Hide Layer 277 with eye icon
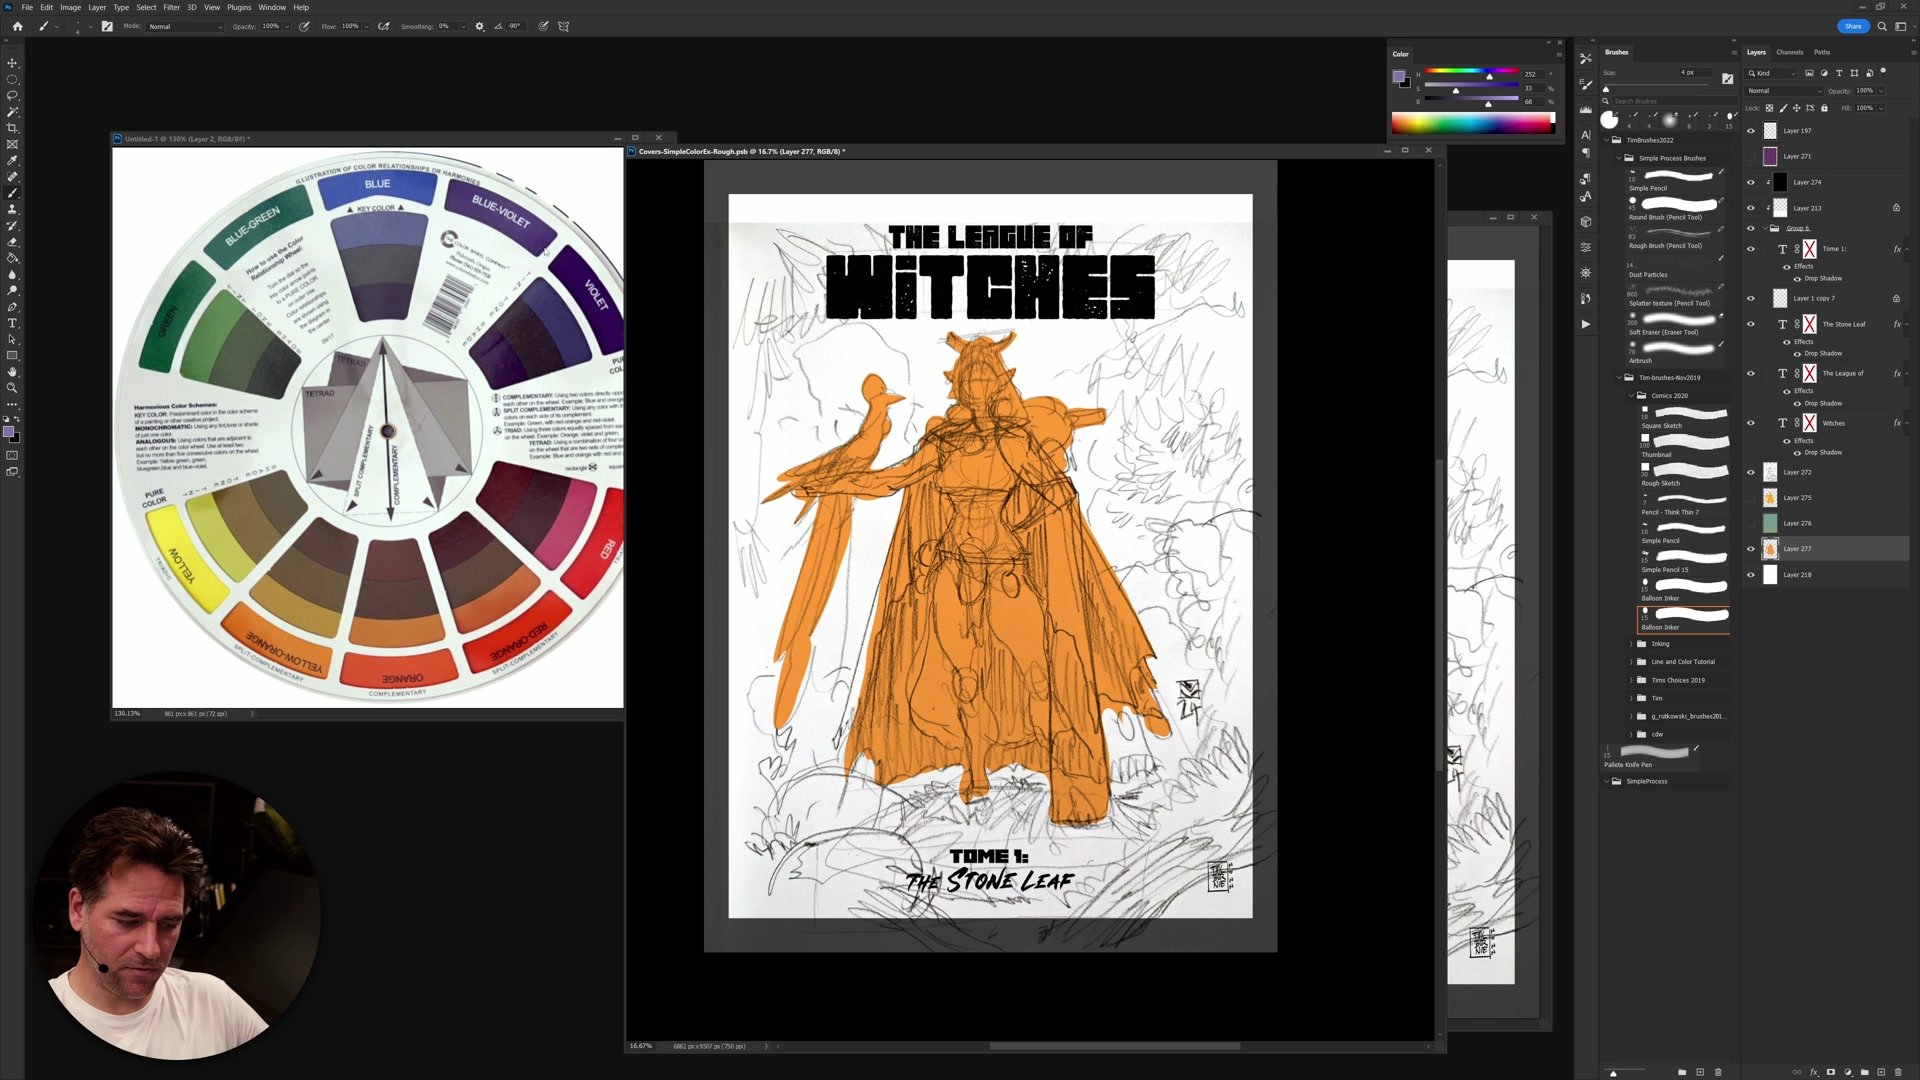 point(1750,549)
